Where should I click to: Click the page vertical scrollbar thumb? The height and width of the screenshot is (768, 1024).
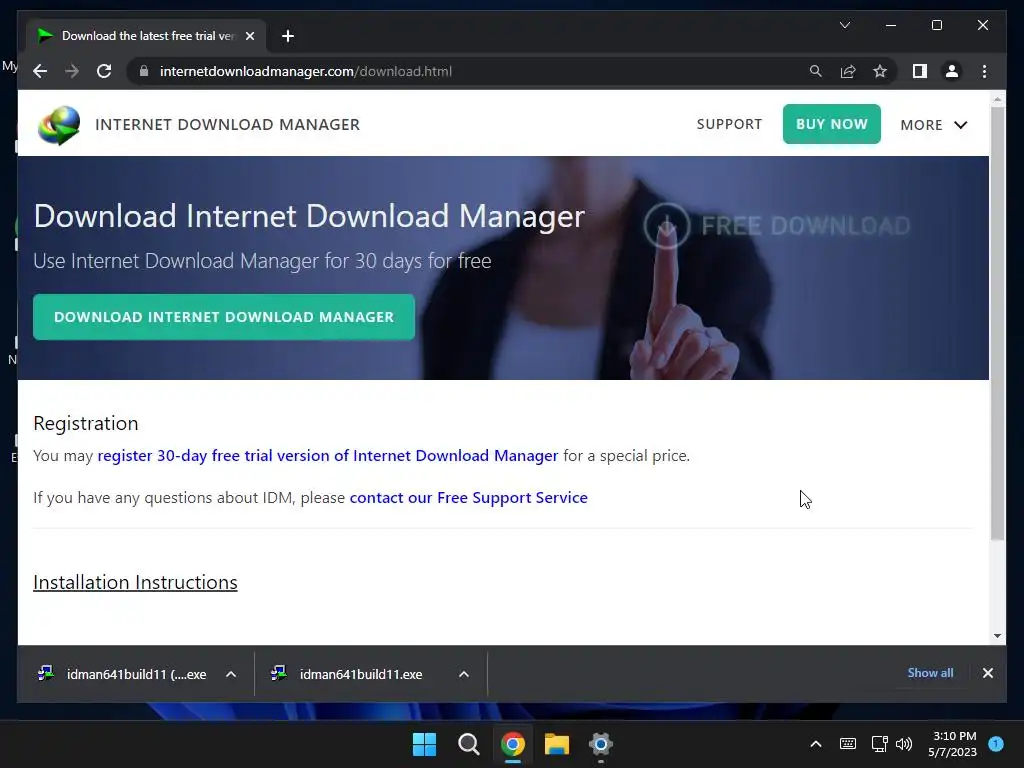pyautogui.click(x=997, y=323)
